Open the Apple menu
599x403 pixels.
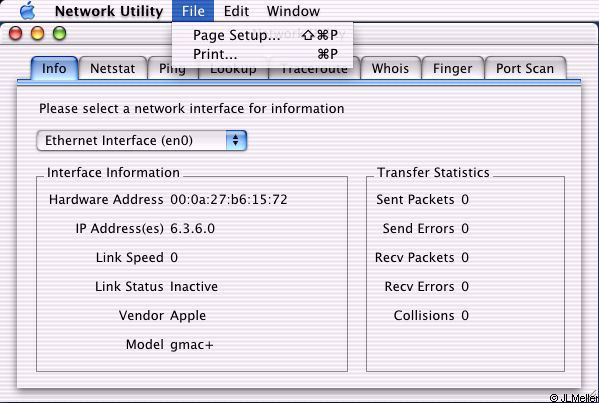(x=28, y=11)
